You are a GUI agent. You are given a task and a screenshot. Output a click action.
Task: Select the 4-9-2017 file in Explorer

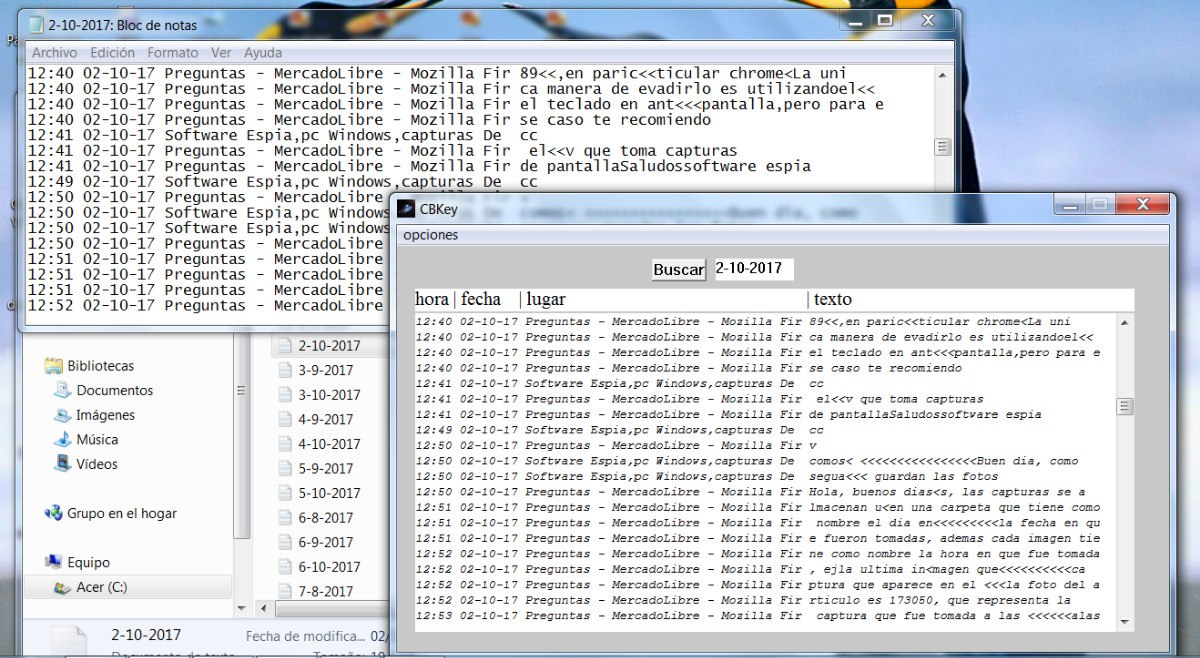(x=325, y=420)
